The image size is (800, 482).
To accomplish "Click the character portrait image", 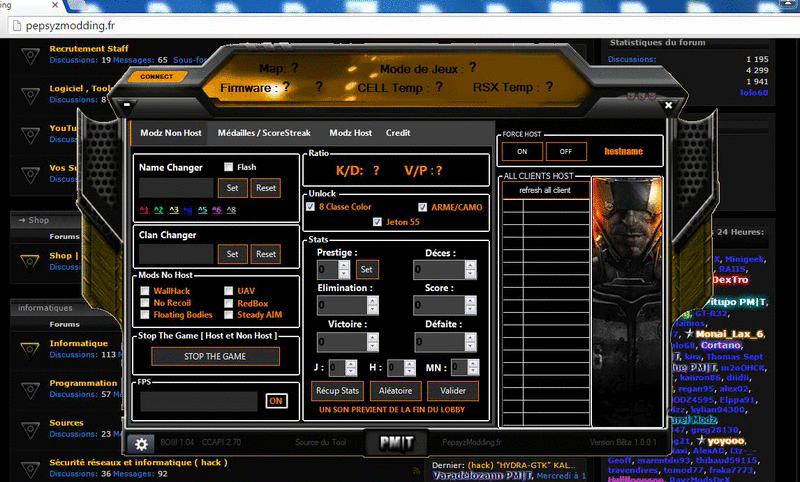I will [627, 301].
